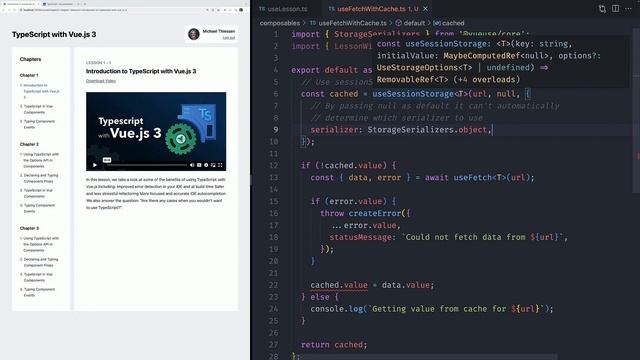Close the useFetchWithCache.ts tab
The width and height of the screenshot is (640, 360).
[x=425, y=9]
